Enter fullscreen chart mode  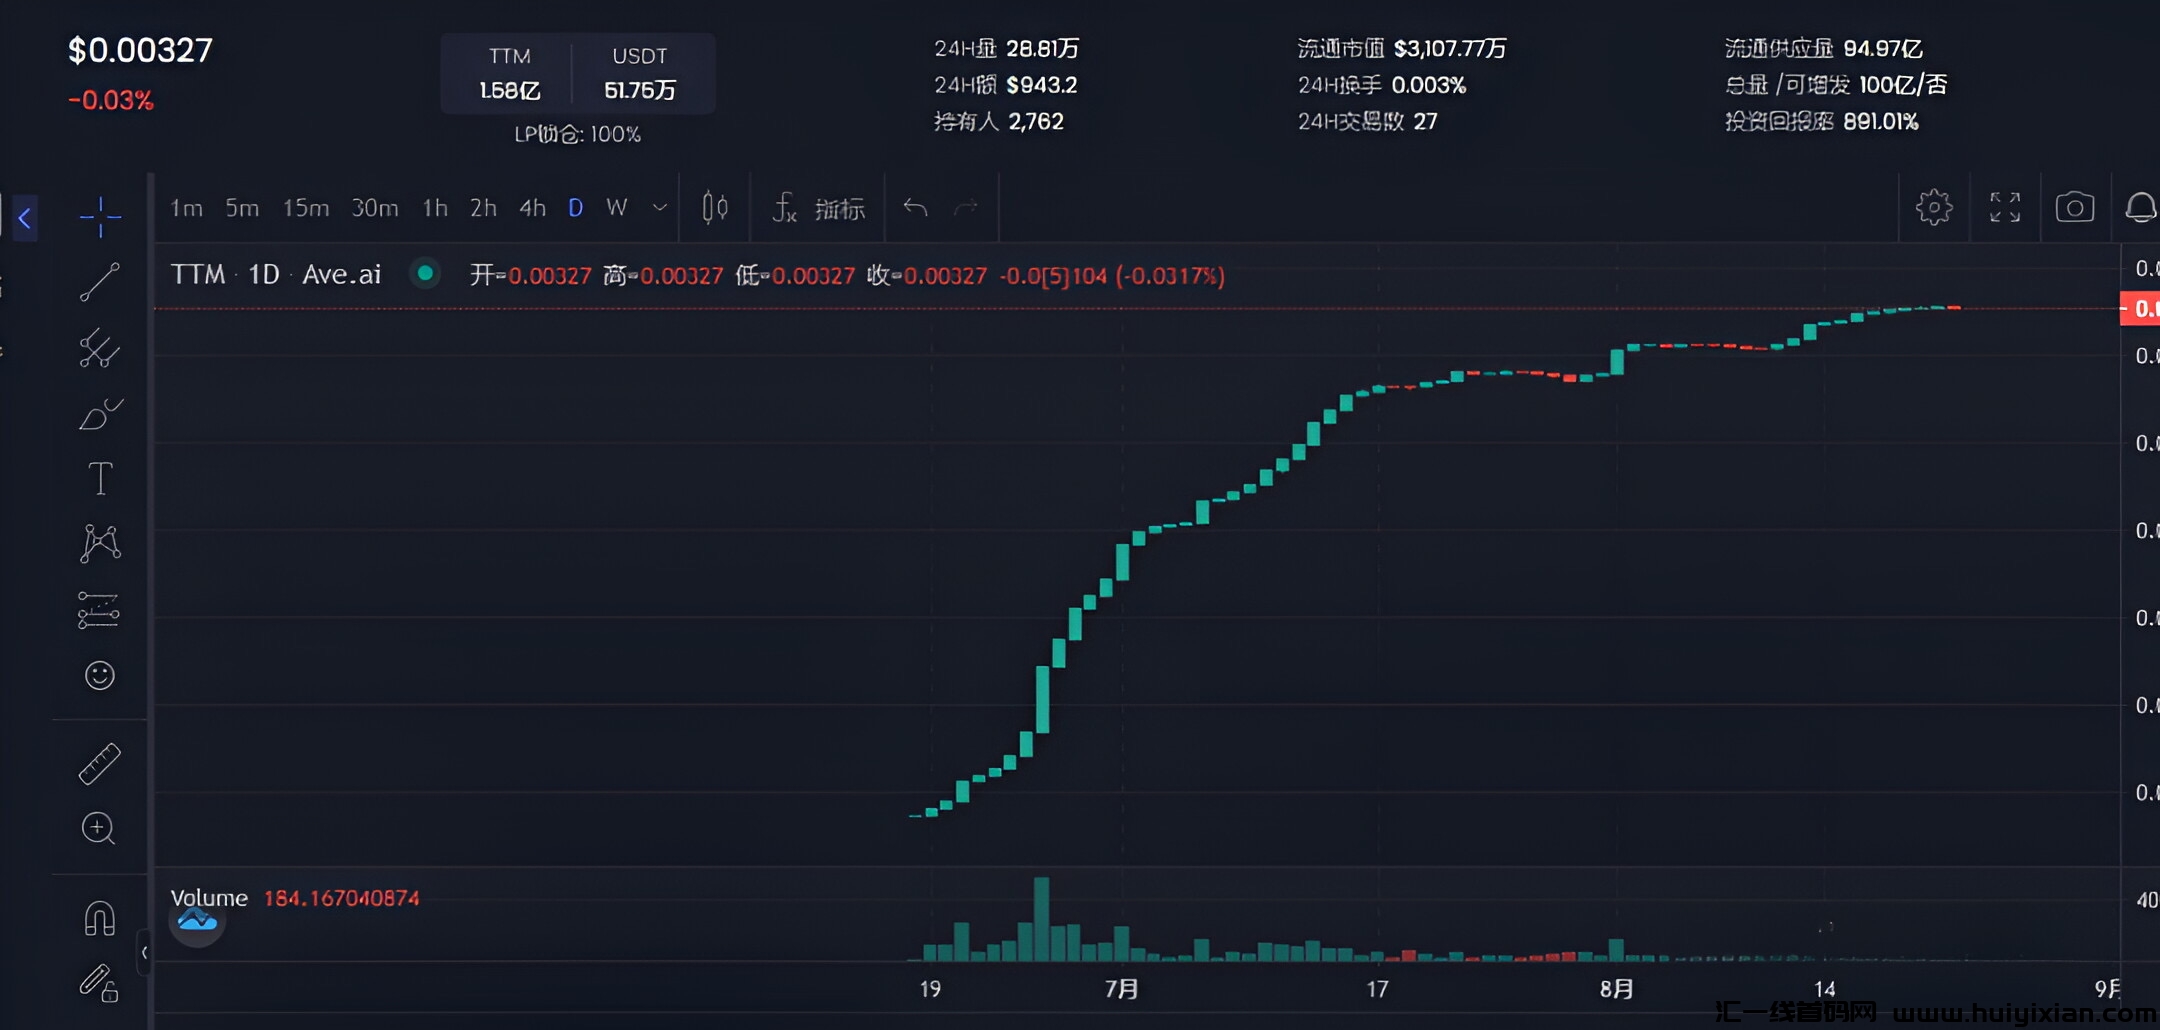[x=2004, y=208]
